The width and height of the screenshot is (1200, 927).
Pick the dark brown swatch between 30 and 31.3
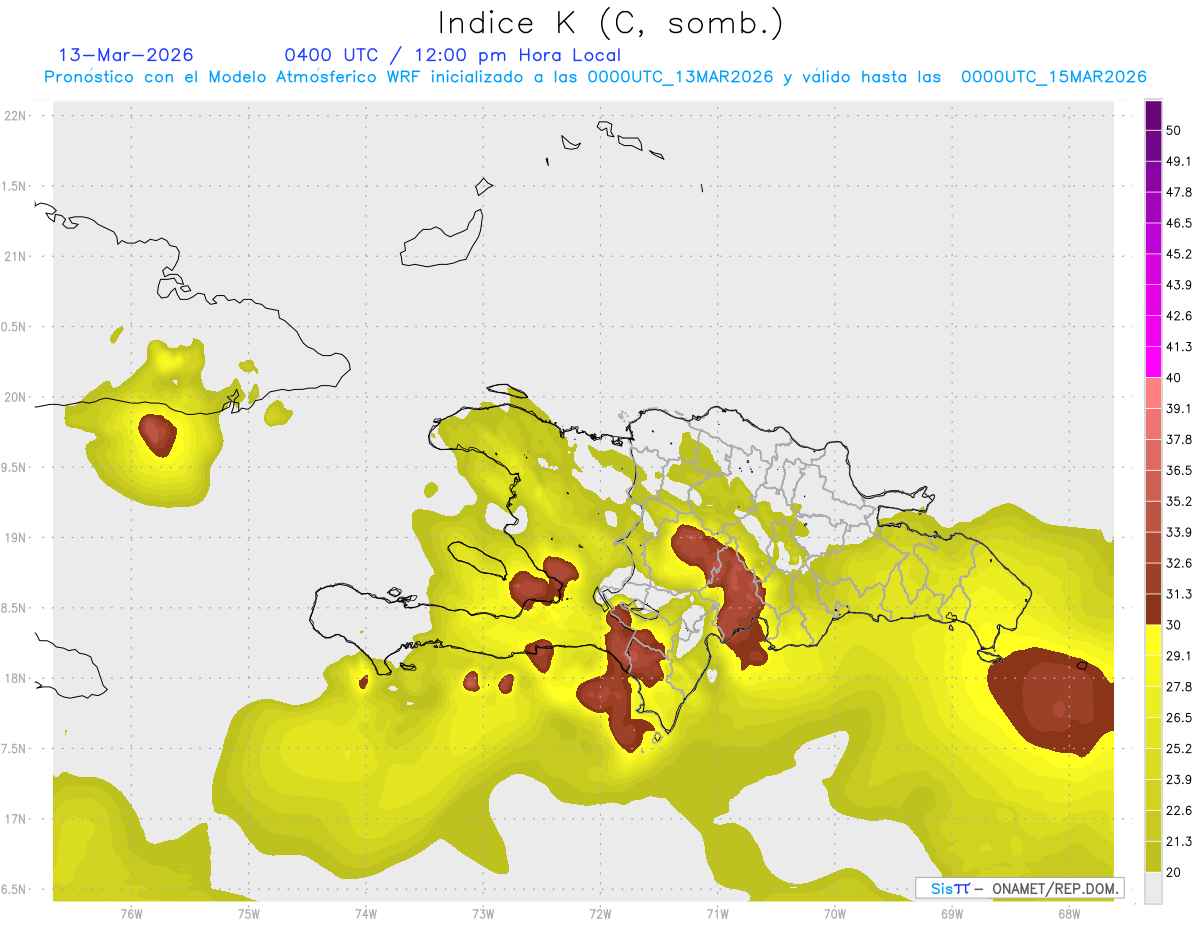[1153, 609]
